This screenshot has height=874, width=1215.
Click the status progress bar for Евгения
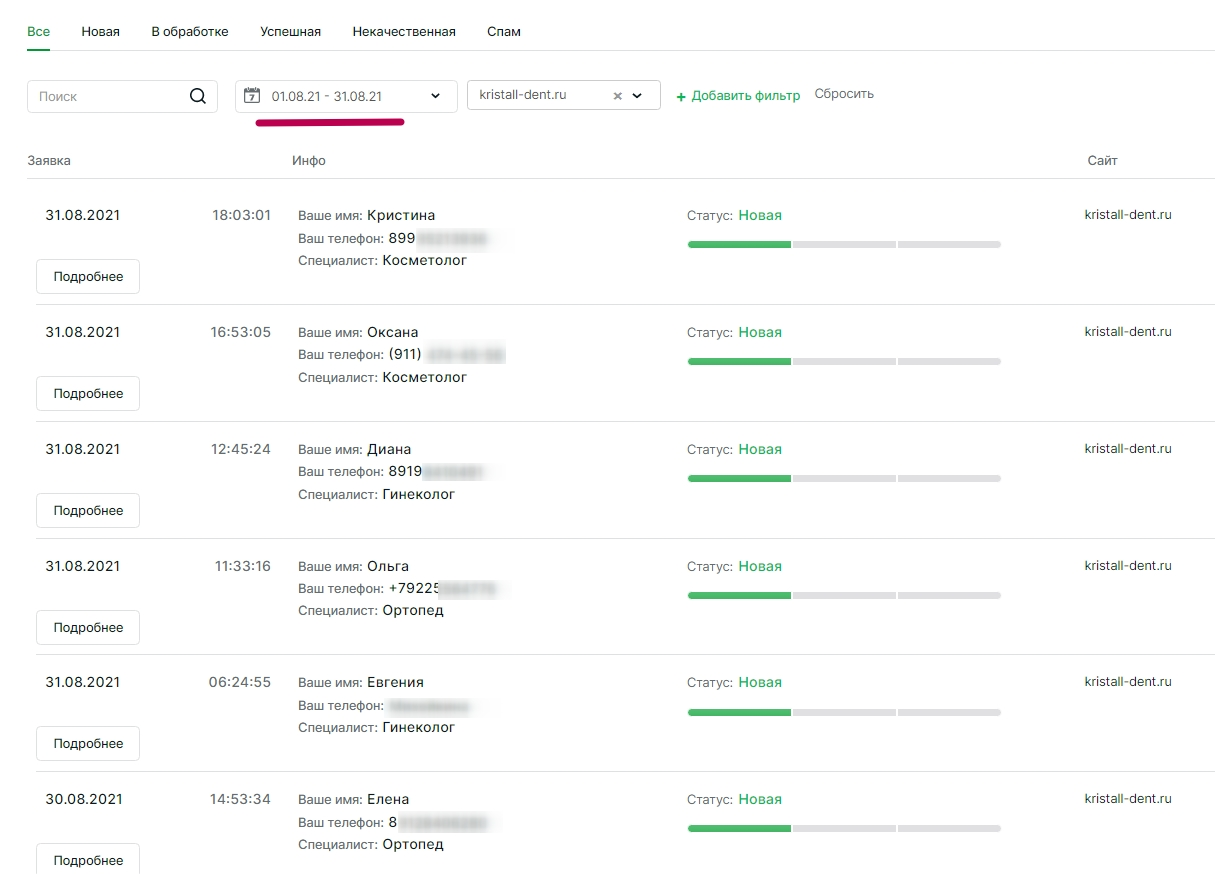coord(844,712)
